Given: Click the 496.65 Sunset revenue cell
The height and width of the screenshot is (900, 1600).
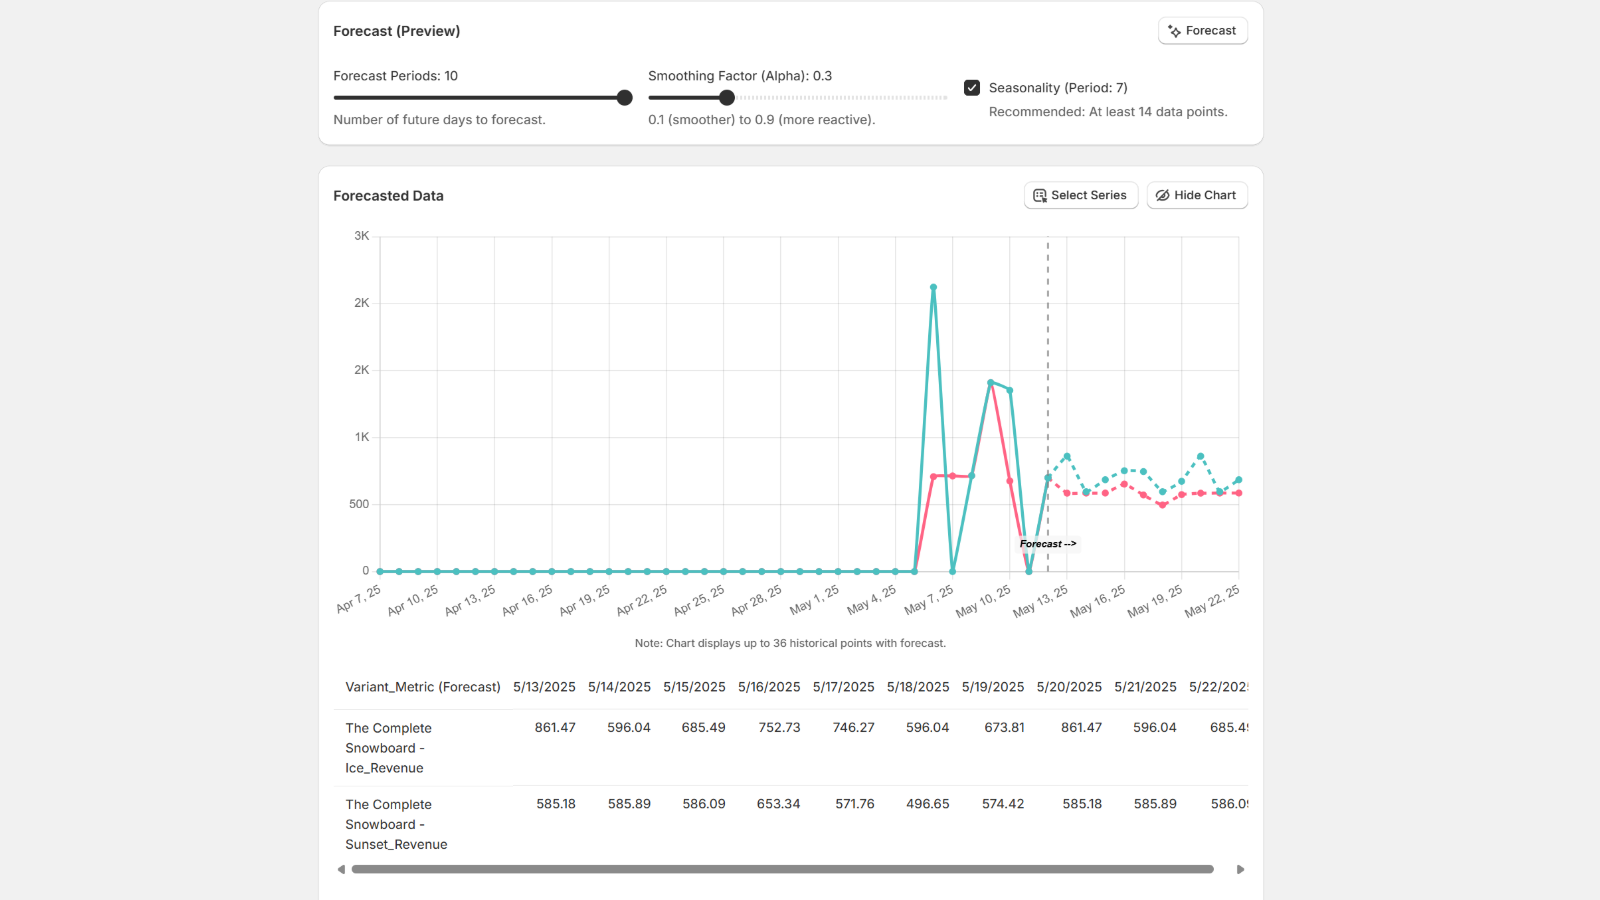Looking at the screenshot, I should pyautogui.click(x=927, y=804).
